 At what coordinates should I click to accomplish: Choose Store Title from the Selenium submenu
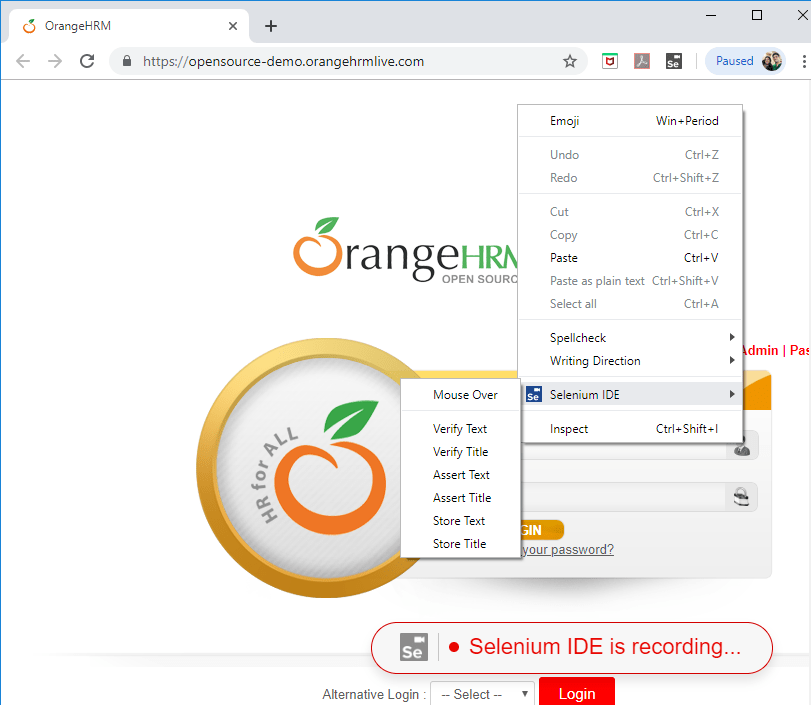pos(461,543)
